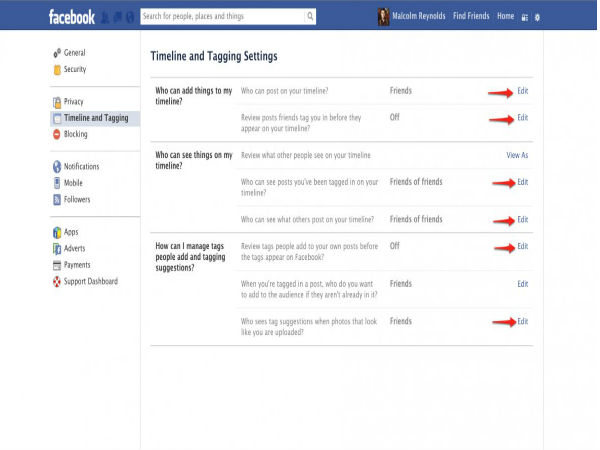Open privacy shortcuts lock icon
Image resolution: width=600 pixels, height=450 pixels.
(x=525, y=17)
